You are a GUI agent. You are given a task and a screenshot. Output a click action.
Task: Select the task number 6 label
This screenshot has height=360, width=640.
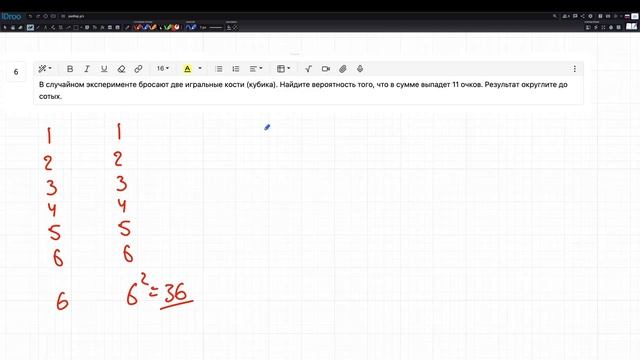tap(16, 72)
